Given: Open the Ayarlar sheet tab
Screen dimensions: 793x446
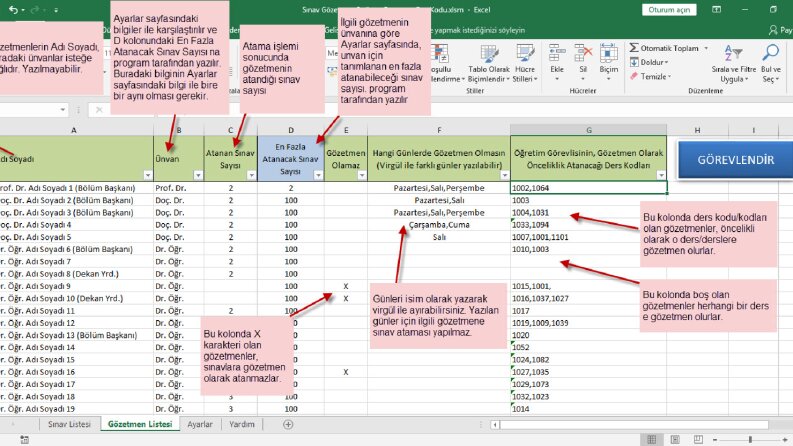Looking at the screenshot, I should click(200, 424).
